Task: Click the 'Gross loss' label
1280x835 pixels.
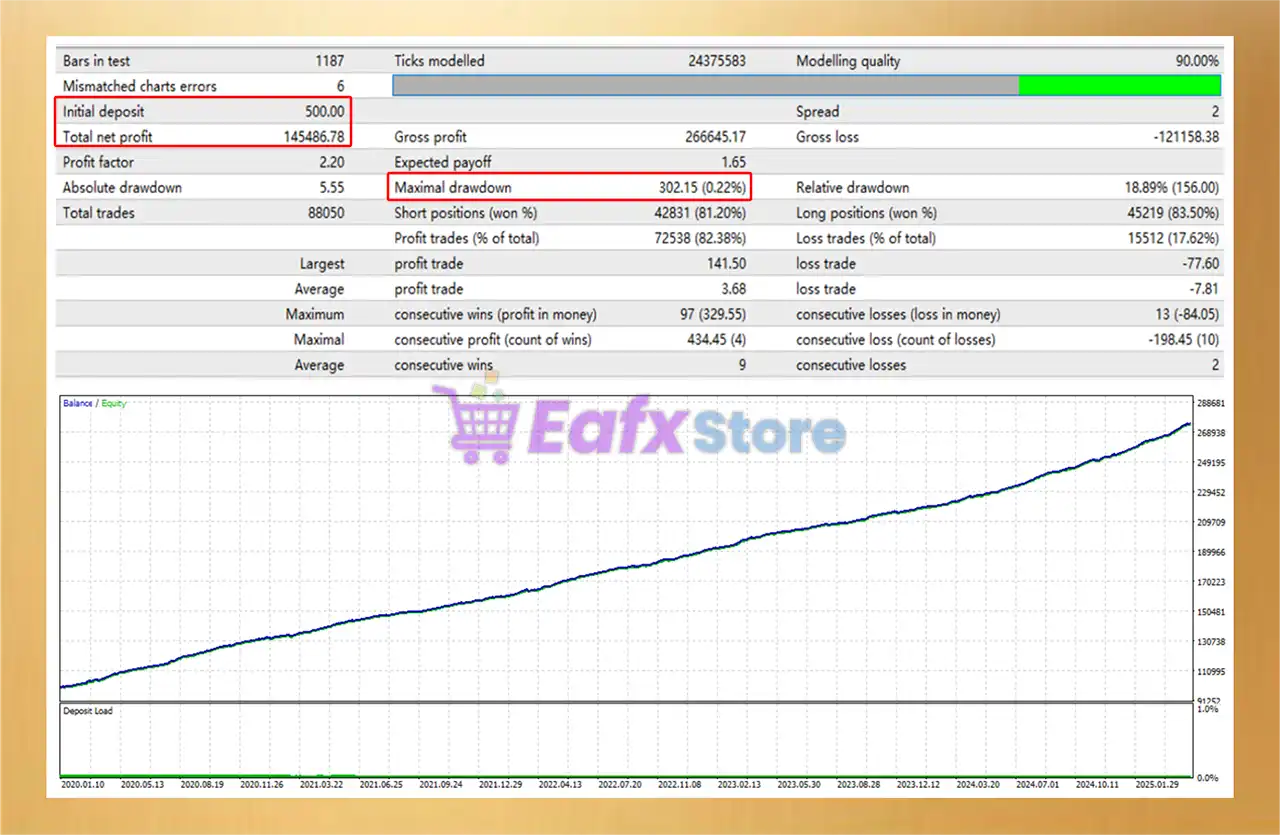Action: point(827,137)
